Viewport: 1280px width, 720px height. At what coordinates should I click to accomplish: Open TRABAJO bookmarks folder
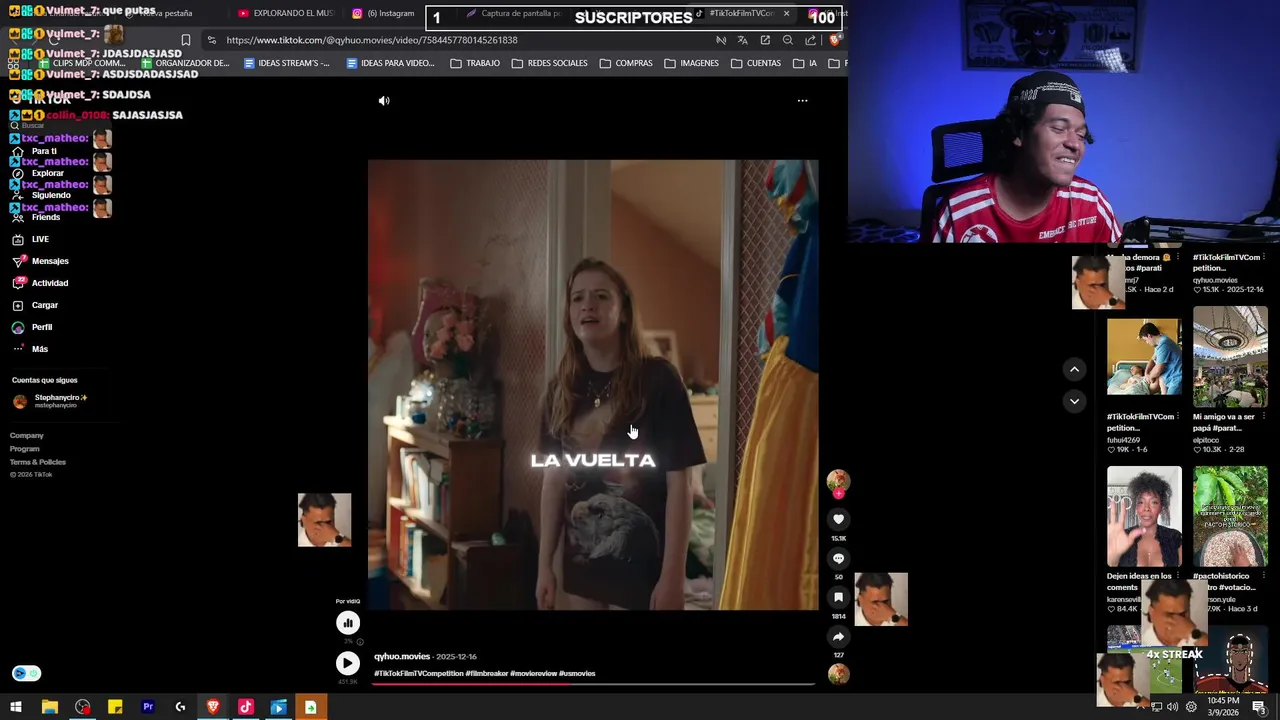pos(475,63)
